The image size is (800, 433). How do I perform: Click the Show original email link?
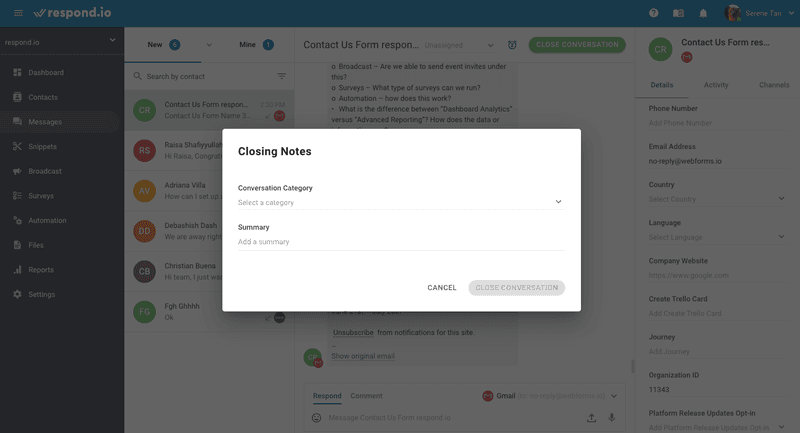point(363,356)
